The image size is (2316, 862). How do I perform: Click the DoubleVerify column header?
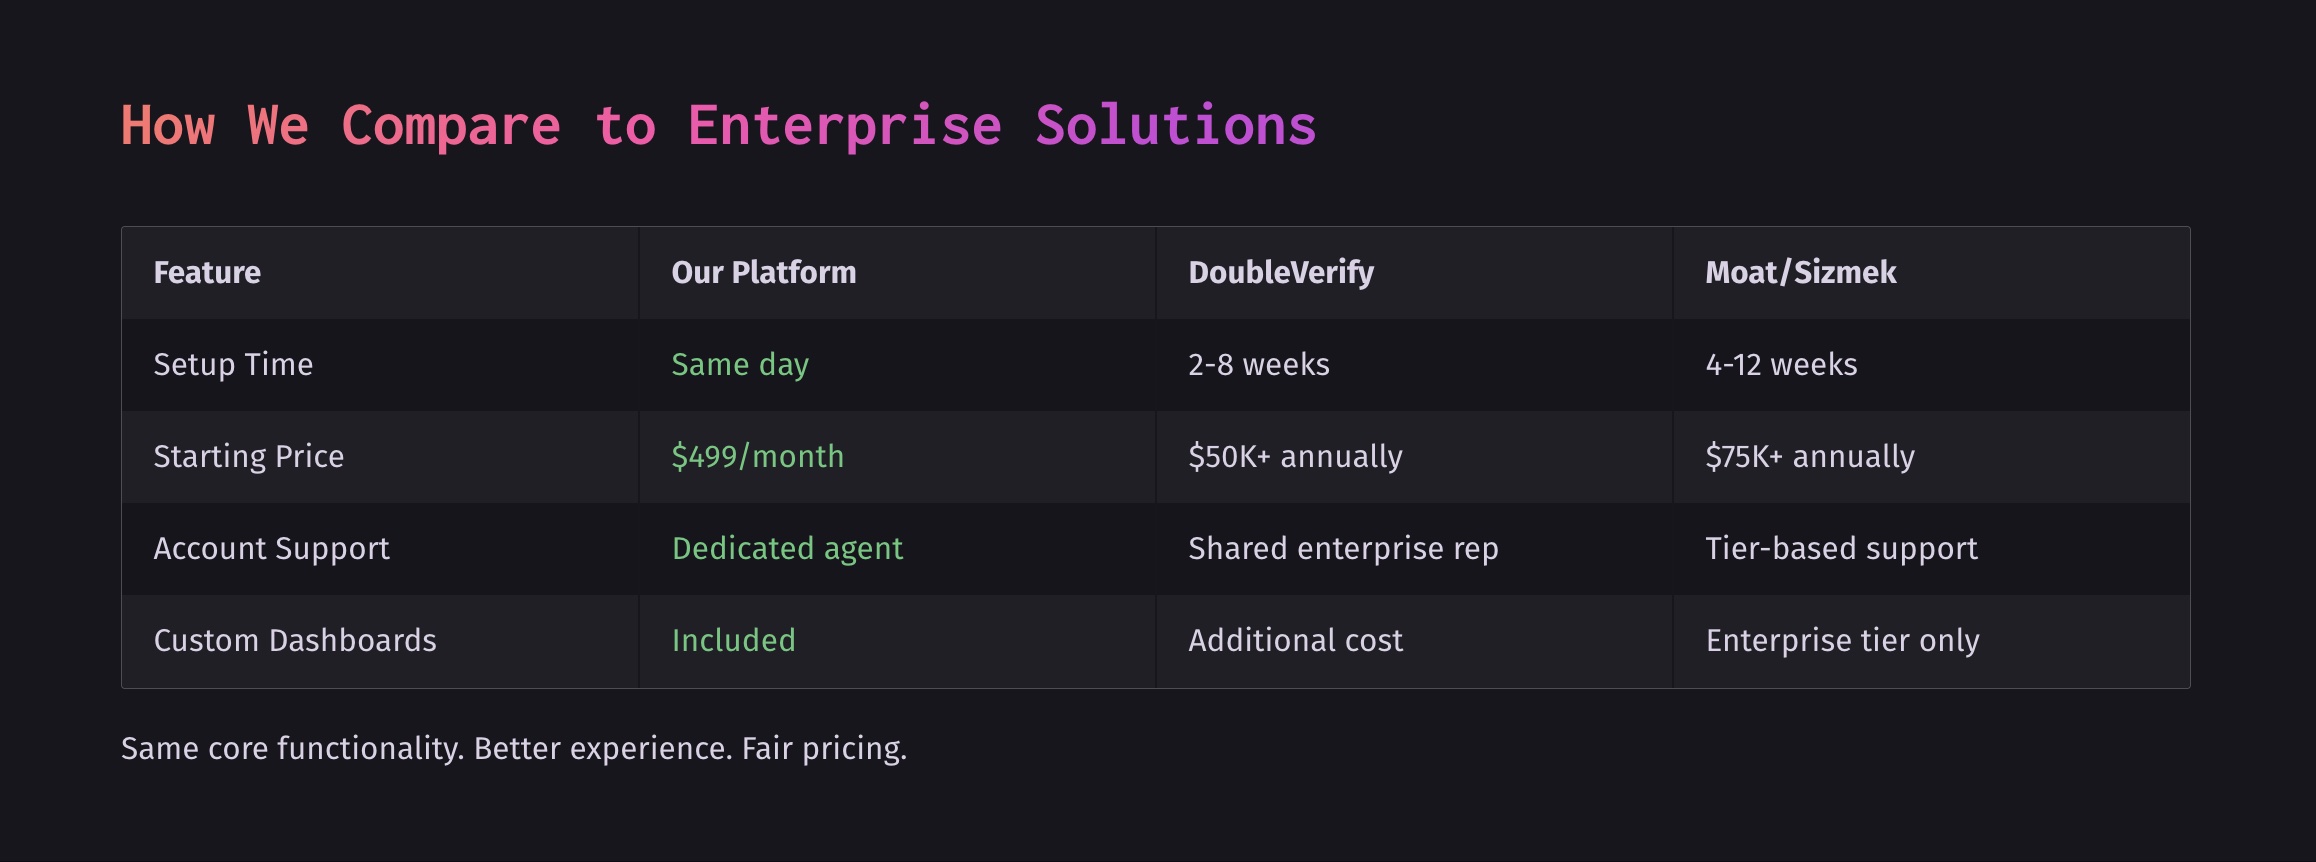point(1280,273)
